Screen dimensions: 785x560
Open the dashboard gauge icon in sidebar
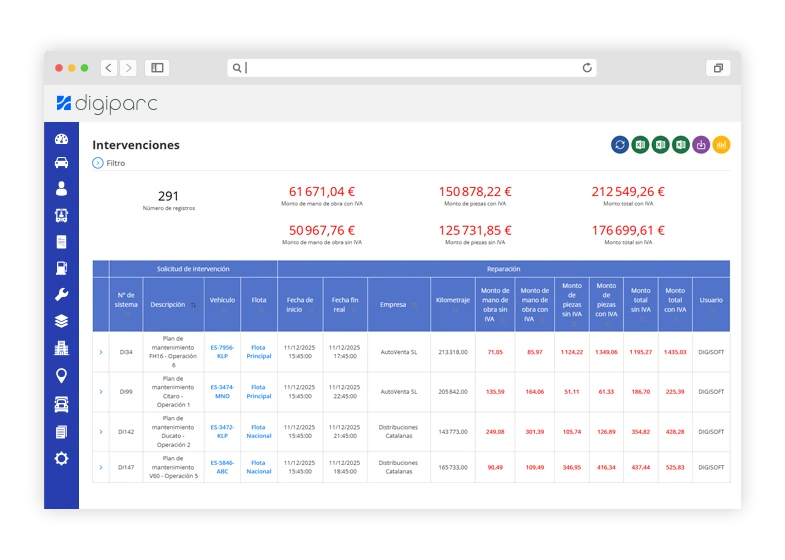point(61,139)
